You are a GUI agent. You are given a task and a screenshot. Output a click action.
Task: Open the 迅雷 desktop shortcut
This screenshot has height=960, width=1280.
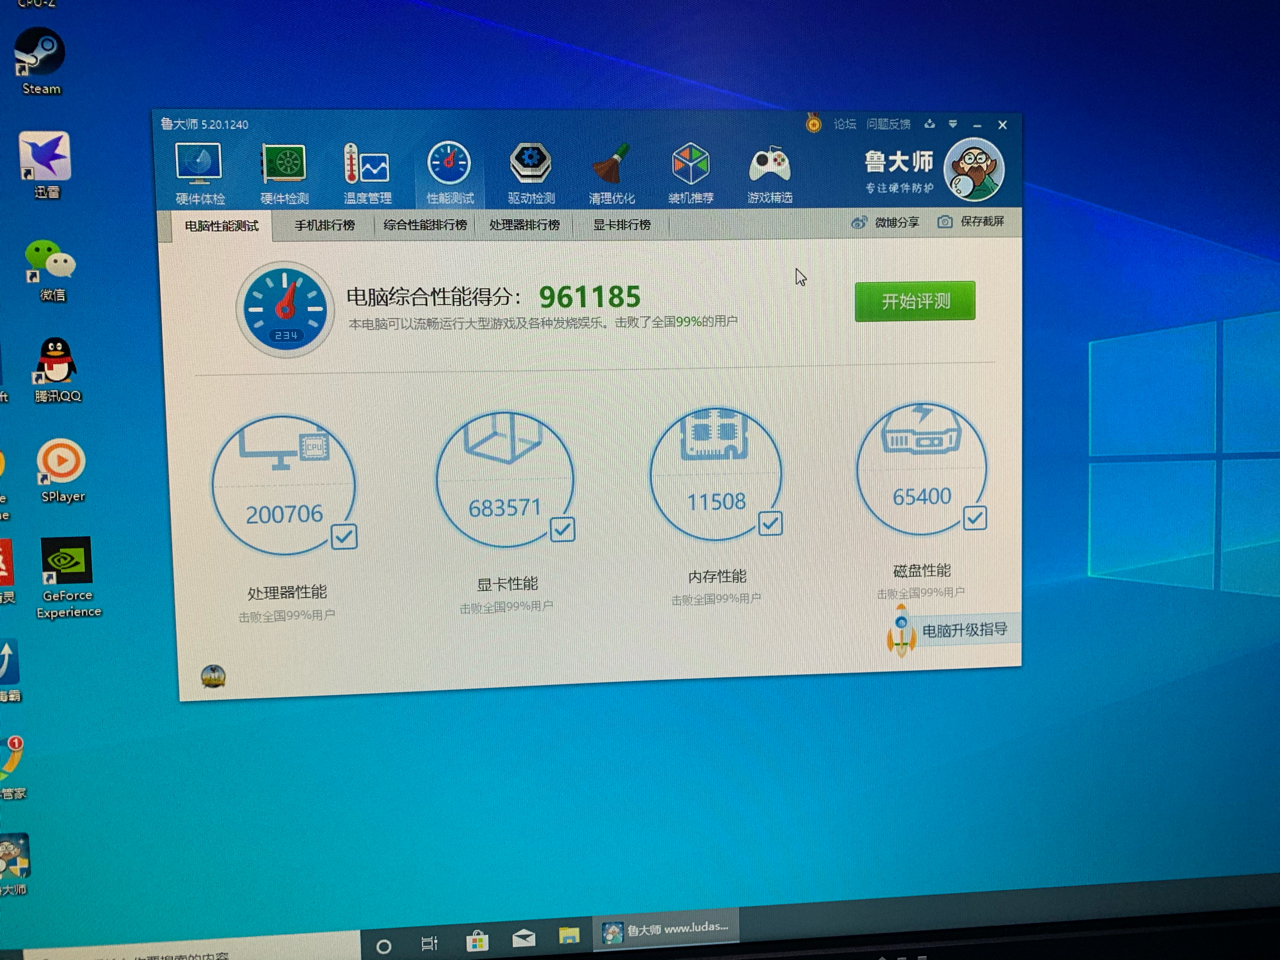(44, 165)
